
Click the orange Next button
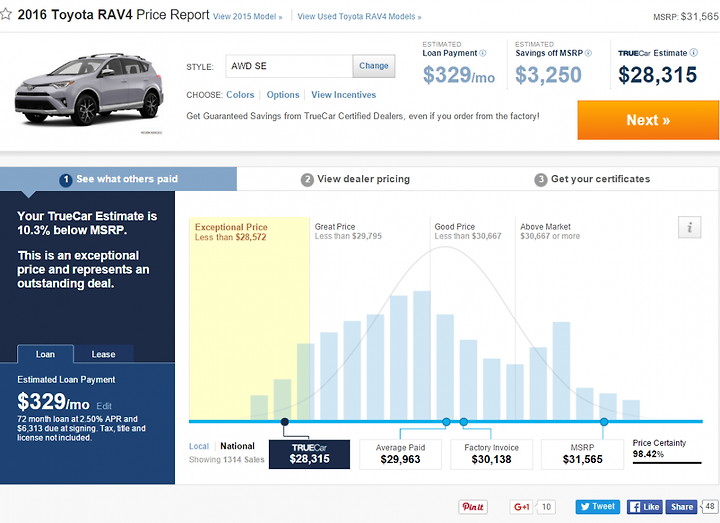648,120
